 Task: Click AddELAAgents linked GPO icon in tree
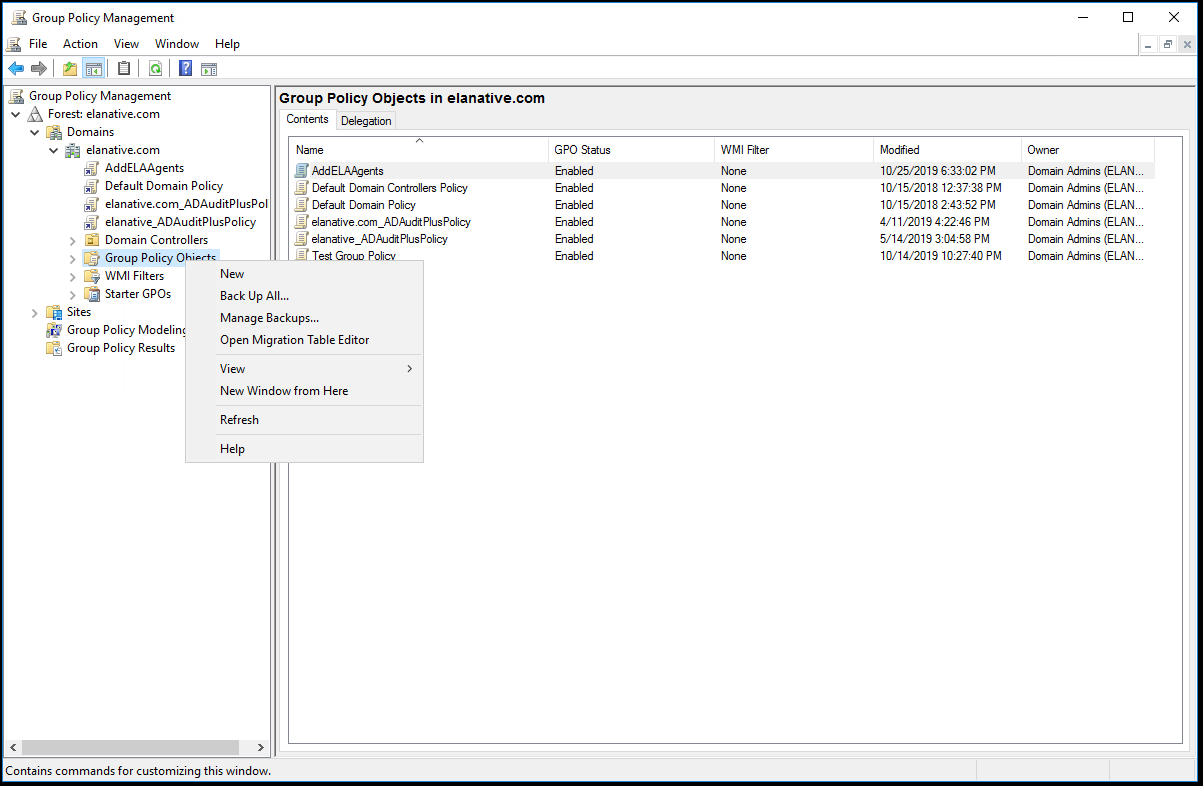point(92,168)
